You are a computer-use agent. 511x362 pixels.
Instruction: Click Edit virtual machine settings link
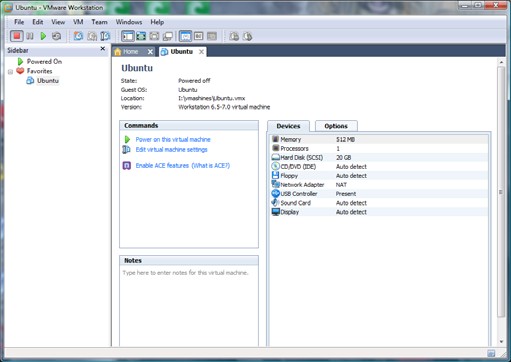(171, 150)
